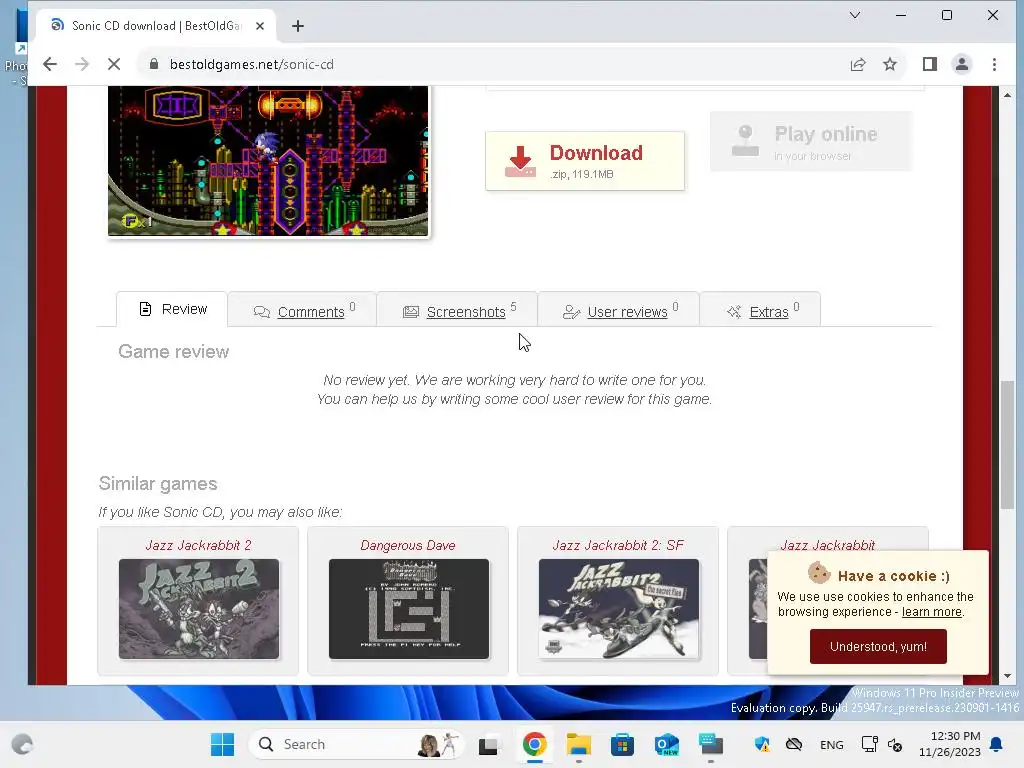Open the network status tray icon
Image resolution: width=1024 pixels, height=768 pixels.
tap(869, 744)
